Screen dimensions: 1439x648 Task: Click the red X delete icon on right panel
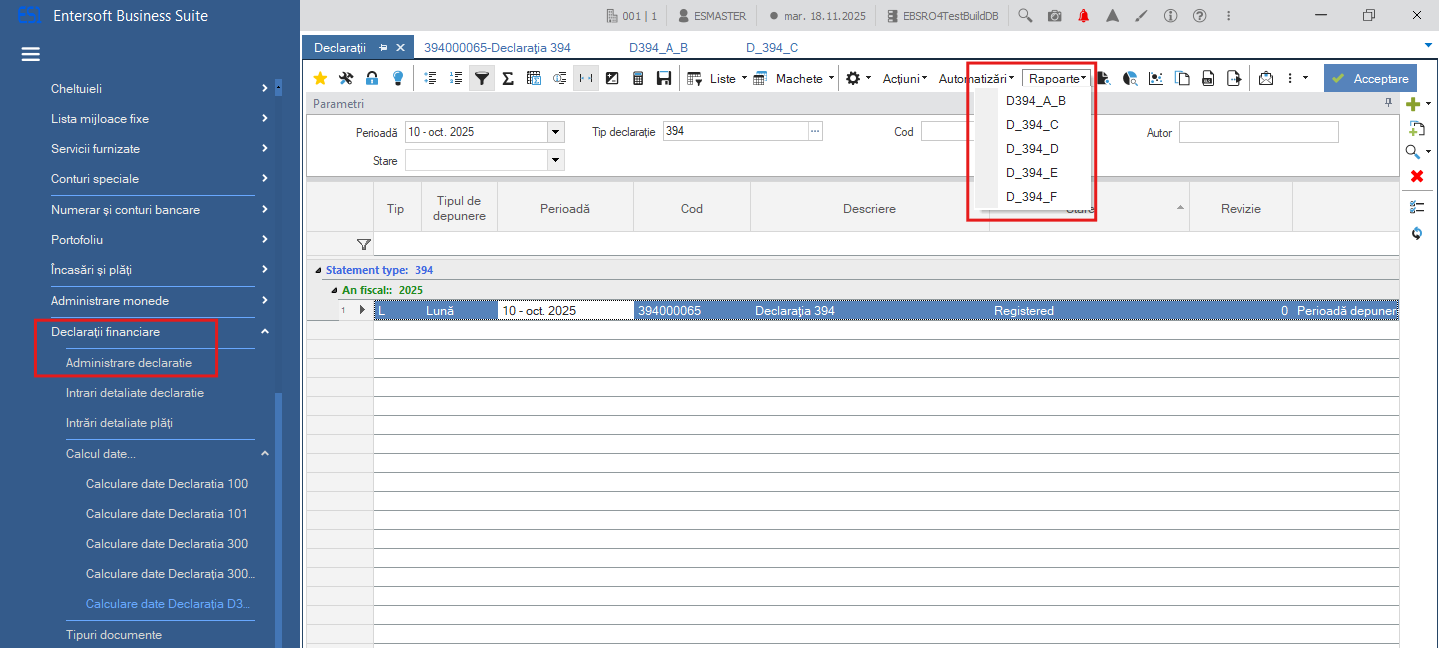coord(1416,176)
